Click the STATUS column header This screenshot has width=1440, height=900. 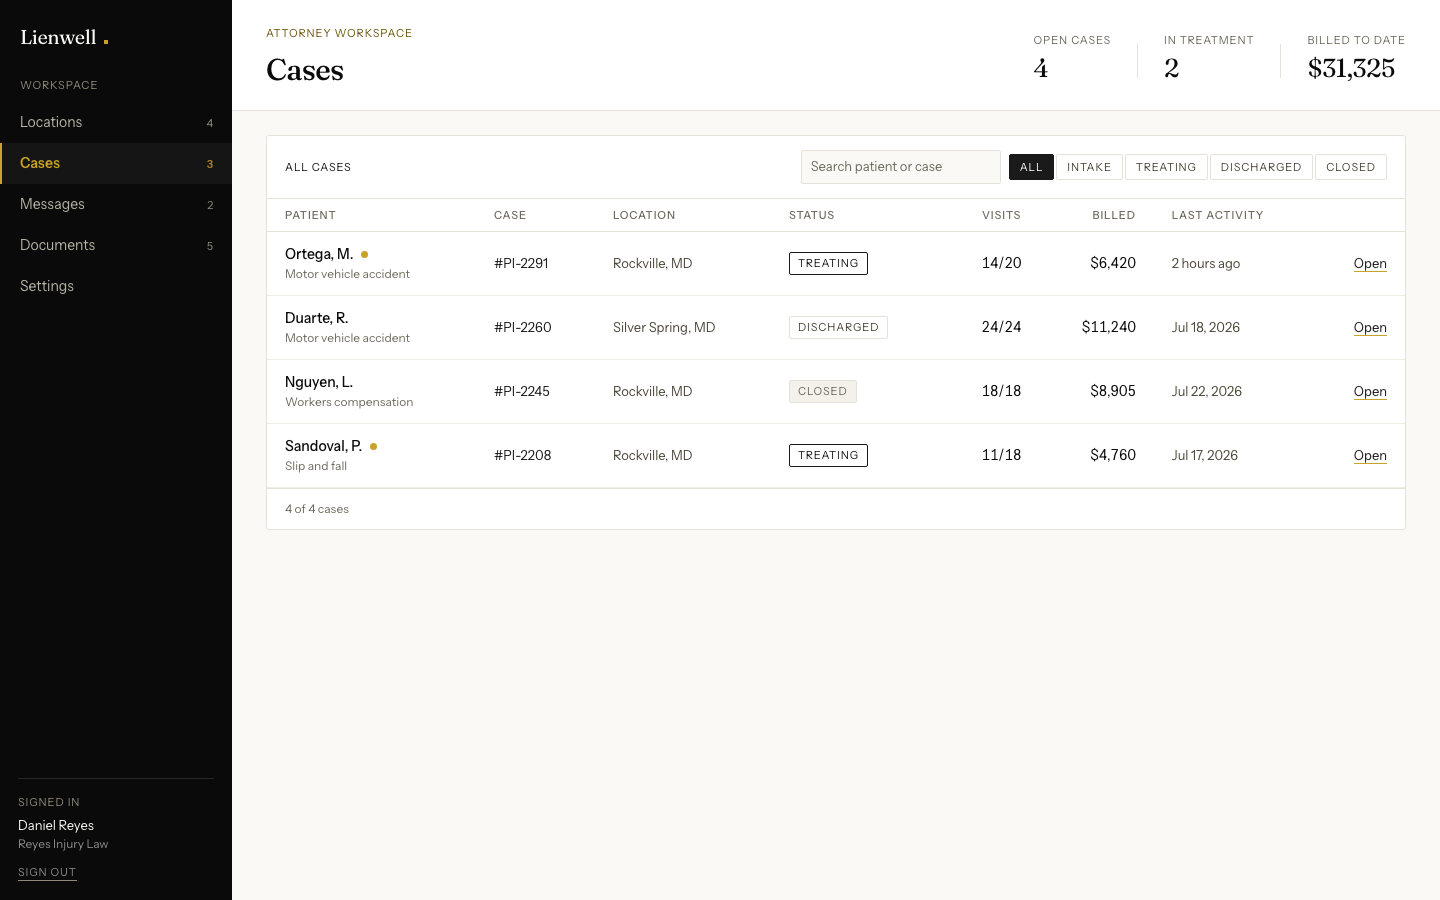[812, 215]
